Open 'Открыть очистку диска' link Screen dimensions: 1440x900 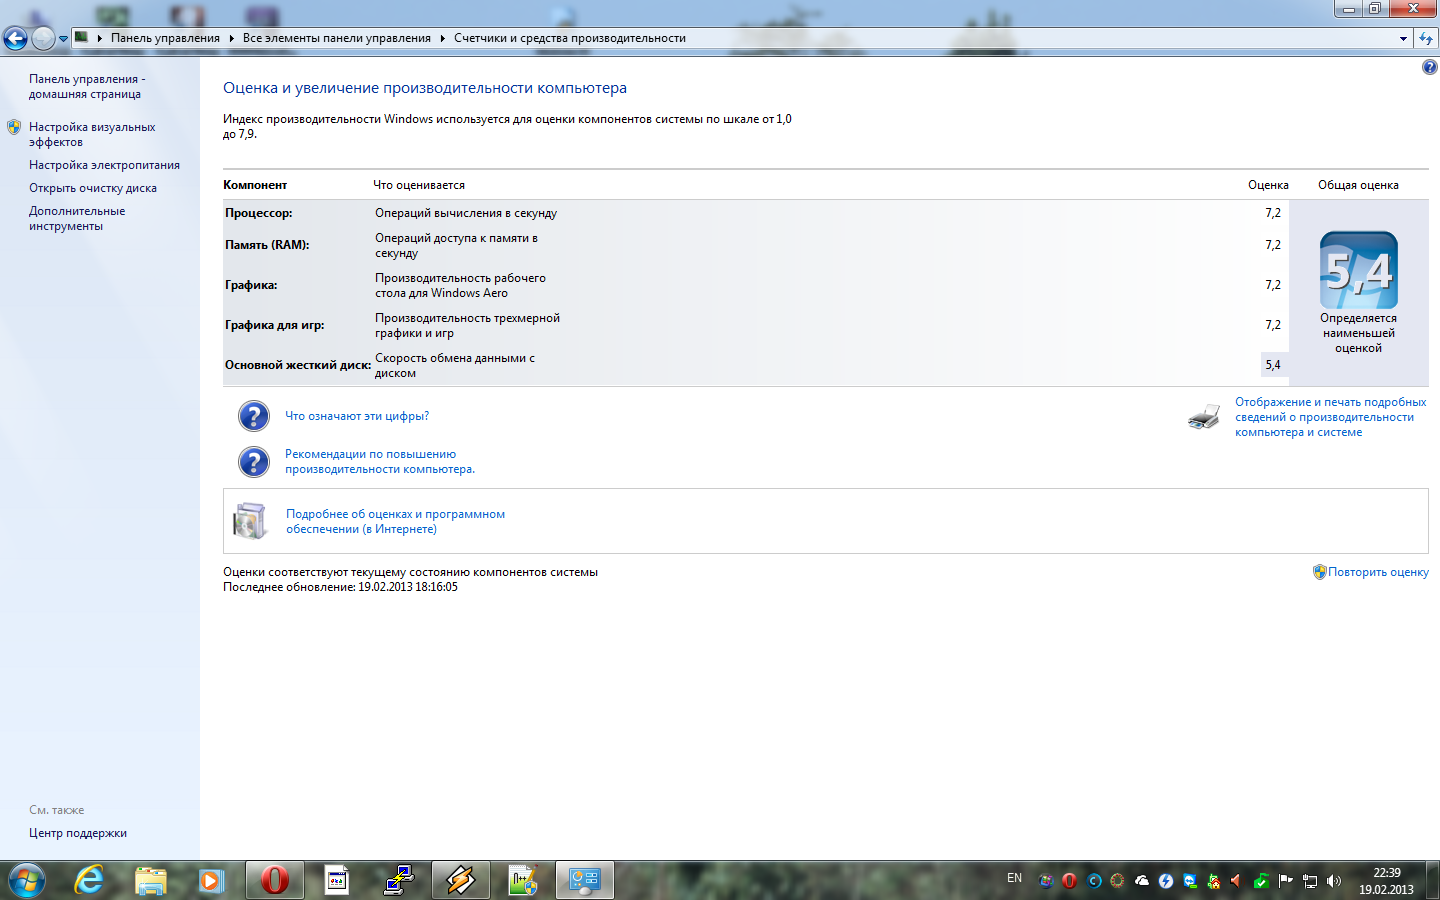click(x=93, y=188)
